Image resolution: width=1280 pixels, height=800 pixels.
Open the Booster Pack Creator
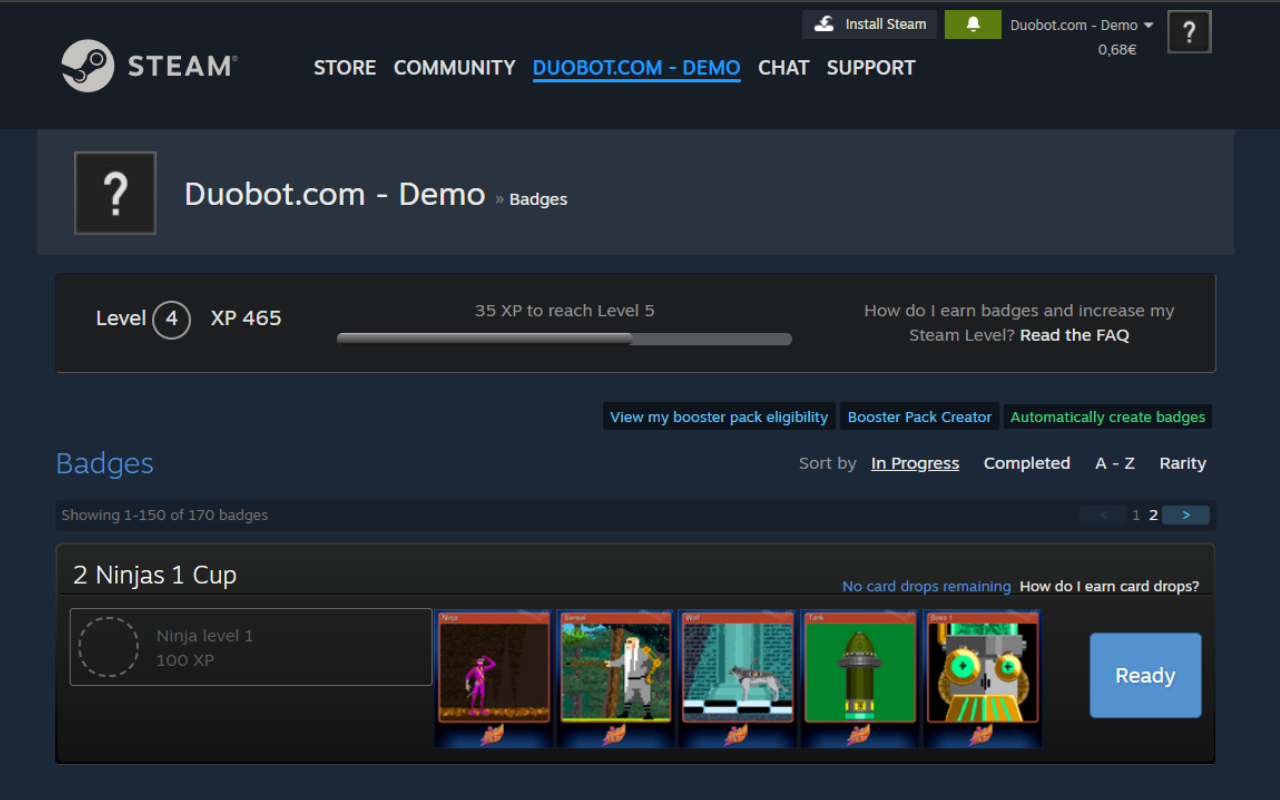920,417
